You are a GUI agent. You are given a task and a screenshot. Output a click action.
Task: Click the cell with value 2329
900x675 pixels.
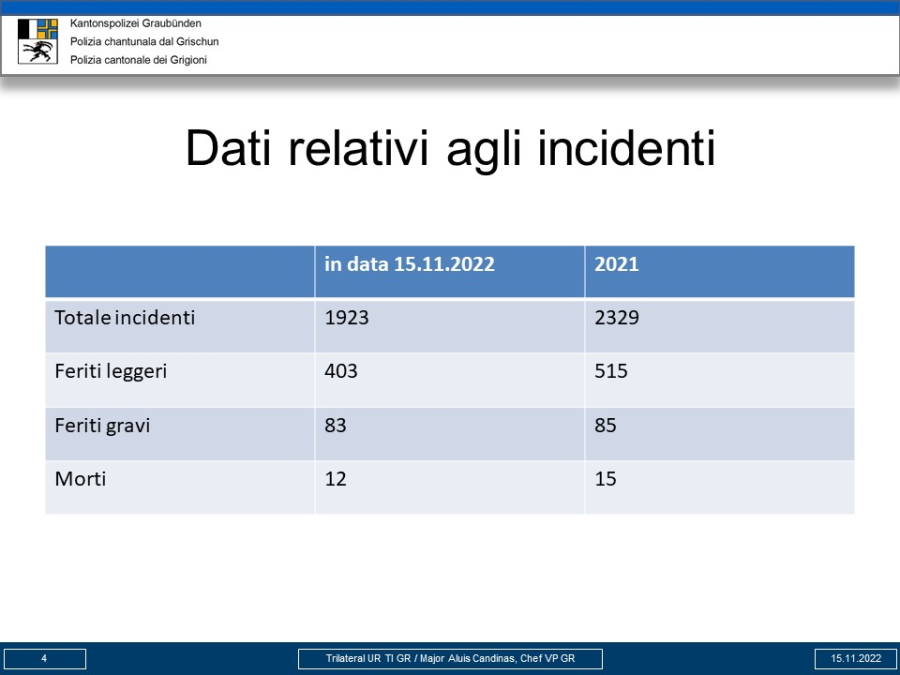click(x=617, y=318)
